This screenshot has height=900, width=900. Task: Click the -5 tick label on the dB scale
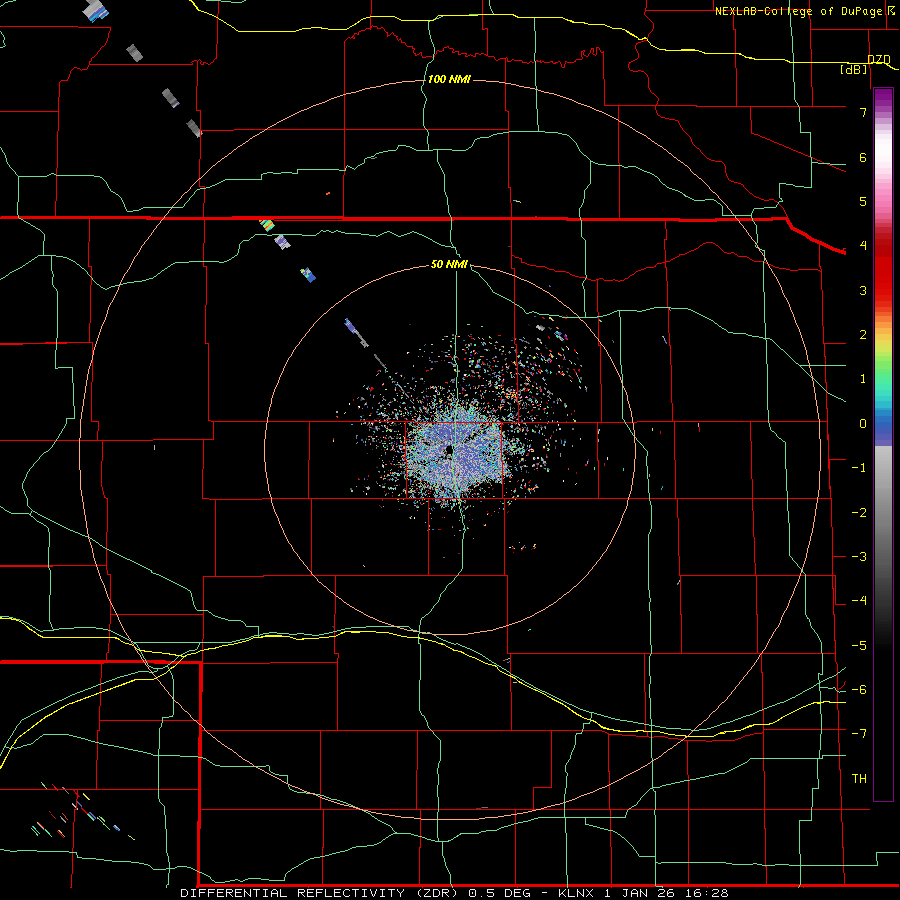pyautogui.click(x=859, y=646)
